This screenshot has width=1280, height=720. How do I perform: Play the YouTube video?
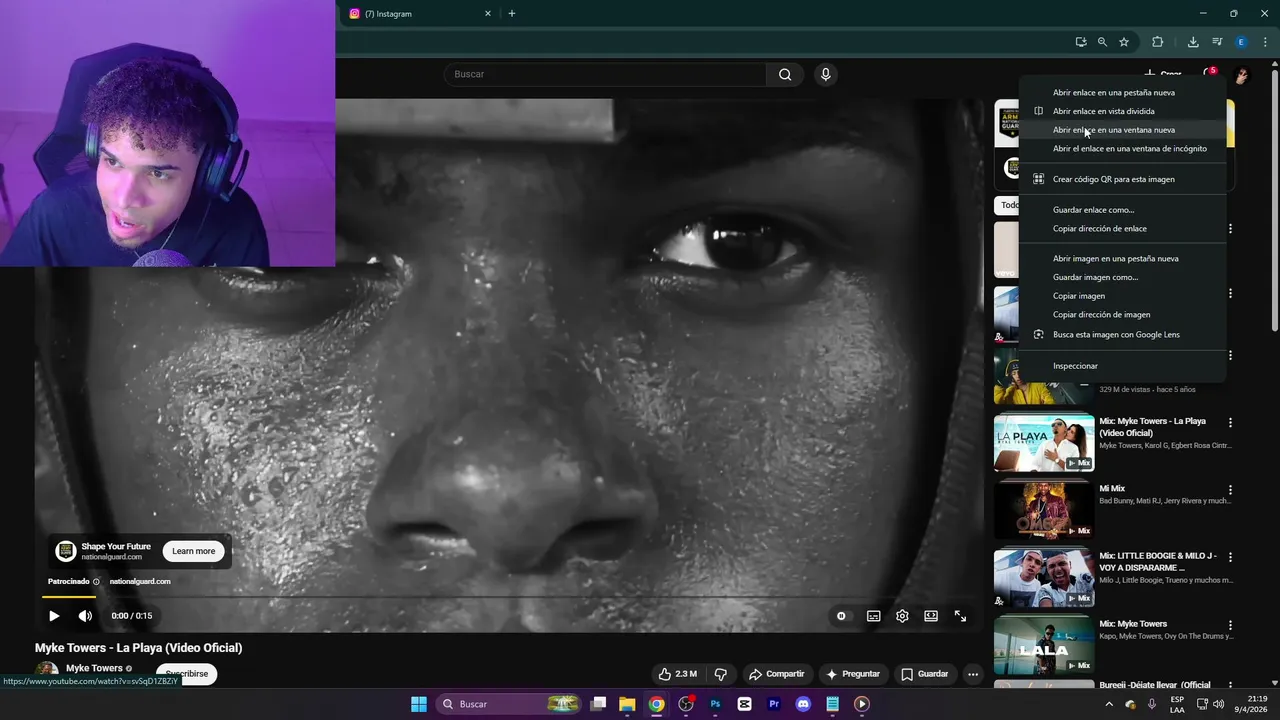coord(54,616)
